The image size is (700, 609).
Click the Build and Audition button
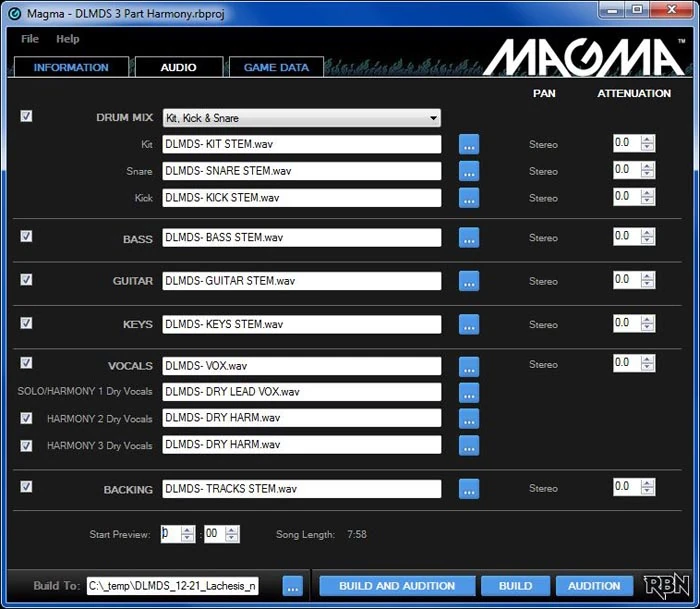[397, 586]
